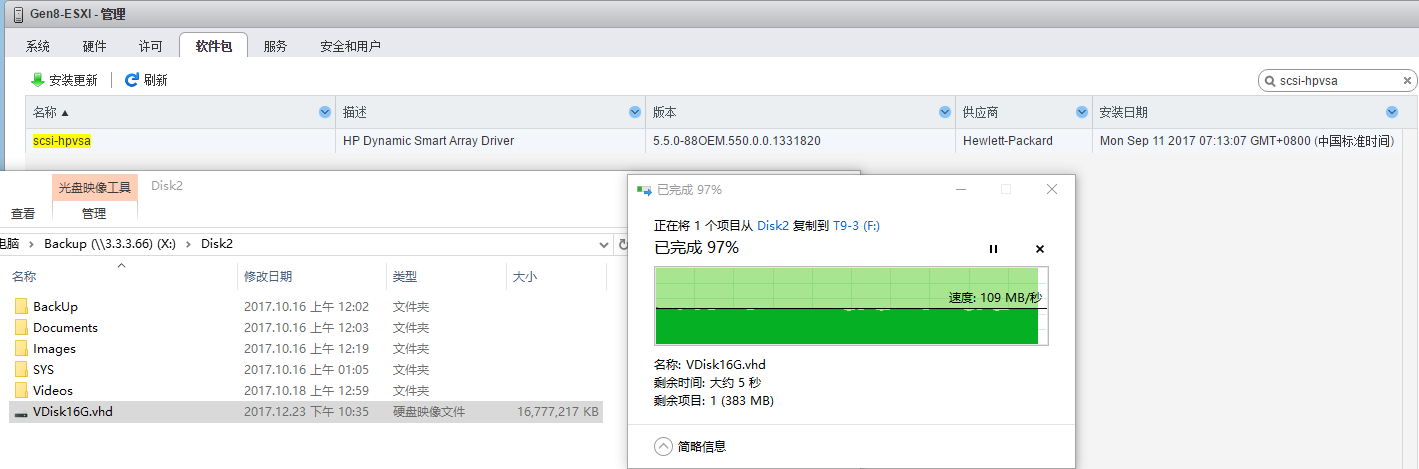
Task: Select the BackUp folder icon
Action: pyautogui.click(x=22, y=307)
